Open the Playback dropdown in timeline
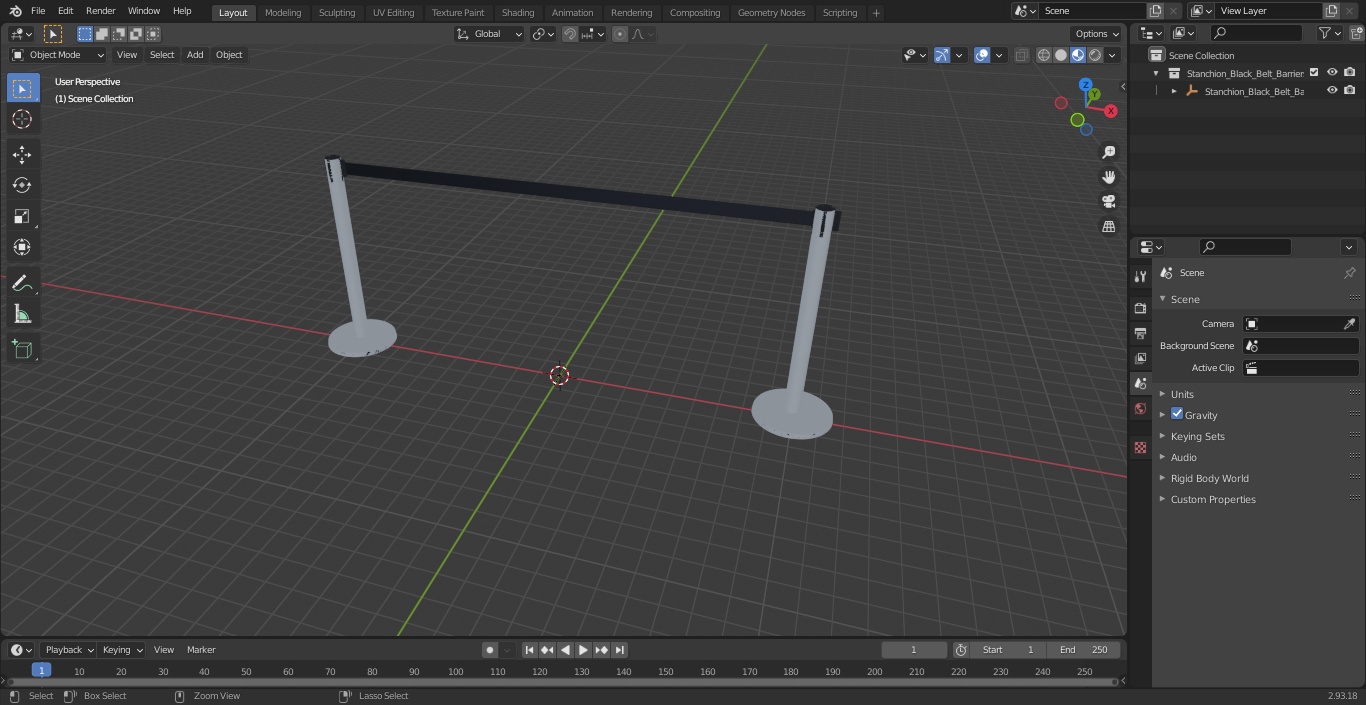The height and width of the screenshot is (705, 1366). (68, 650)
